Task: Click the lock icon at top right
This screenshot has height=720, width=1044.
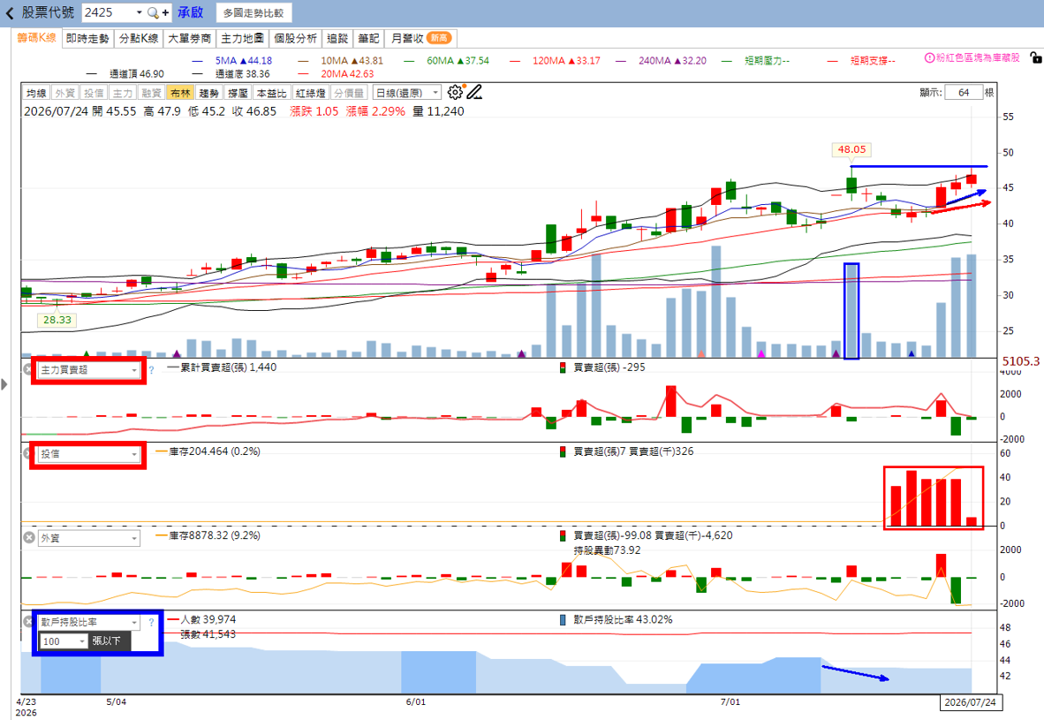Action: click(x=1035, y=58)
